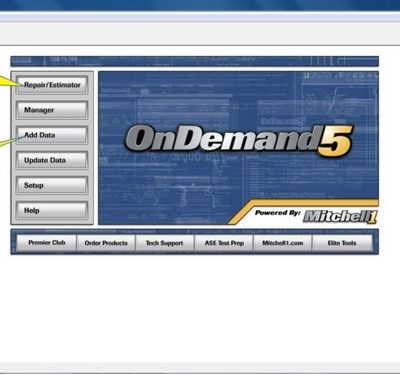400x375 pixels.
Task: Visit Mitchell1.com from the bottom bar
Action: click(x=283, y=243)
